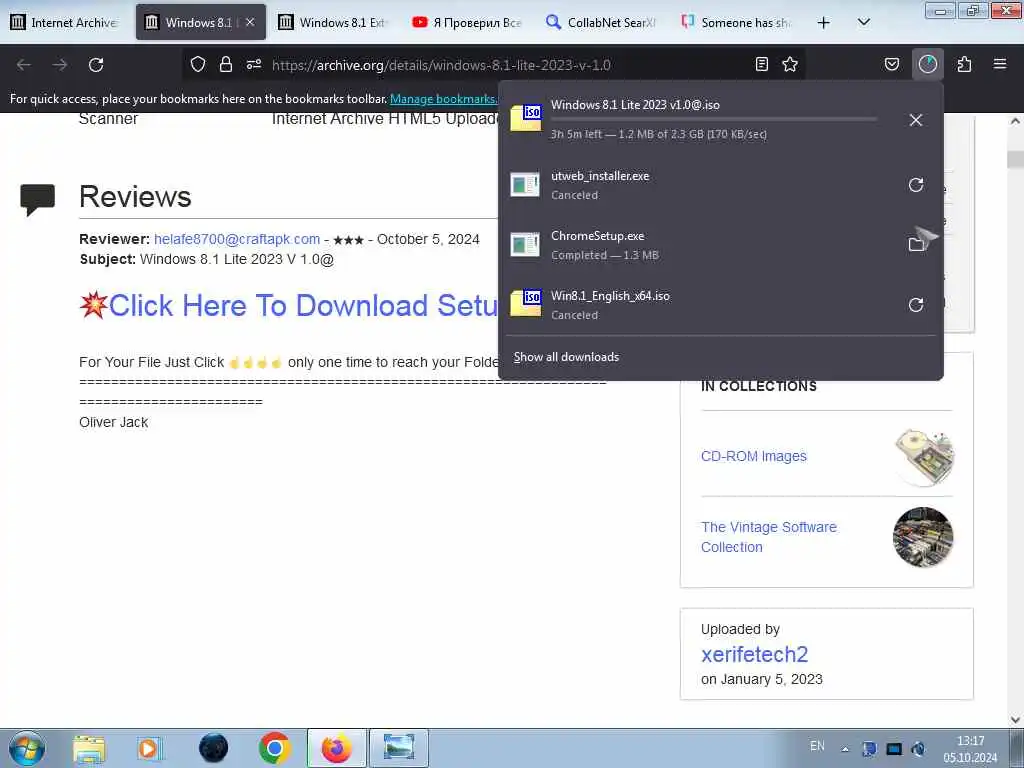
Task: Select the Win8.1_English_x64.iso download entry
Action: coord(699,305)
